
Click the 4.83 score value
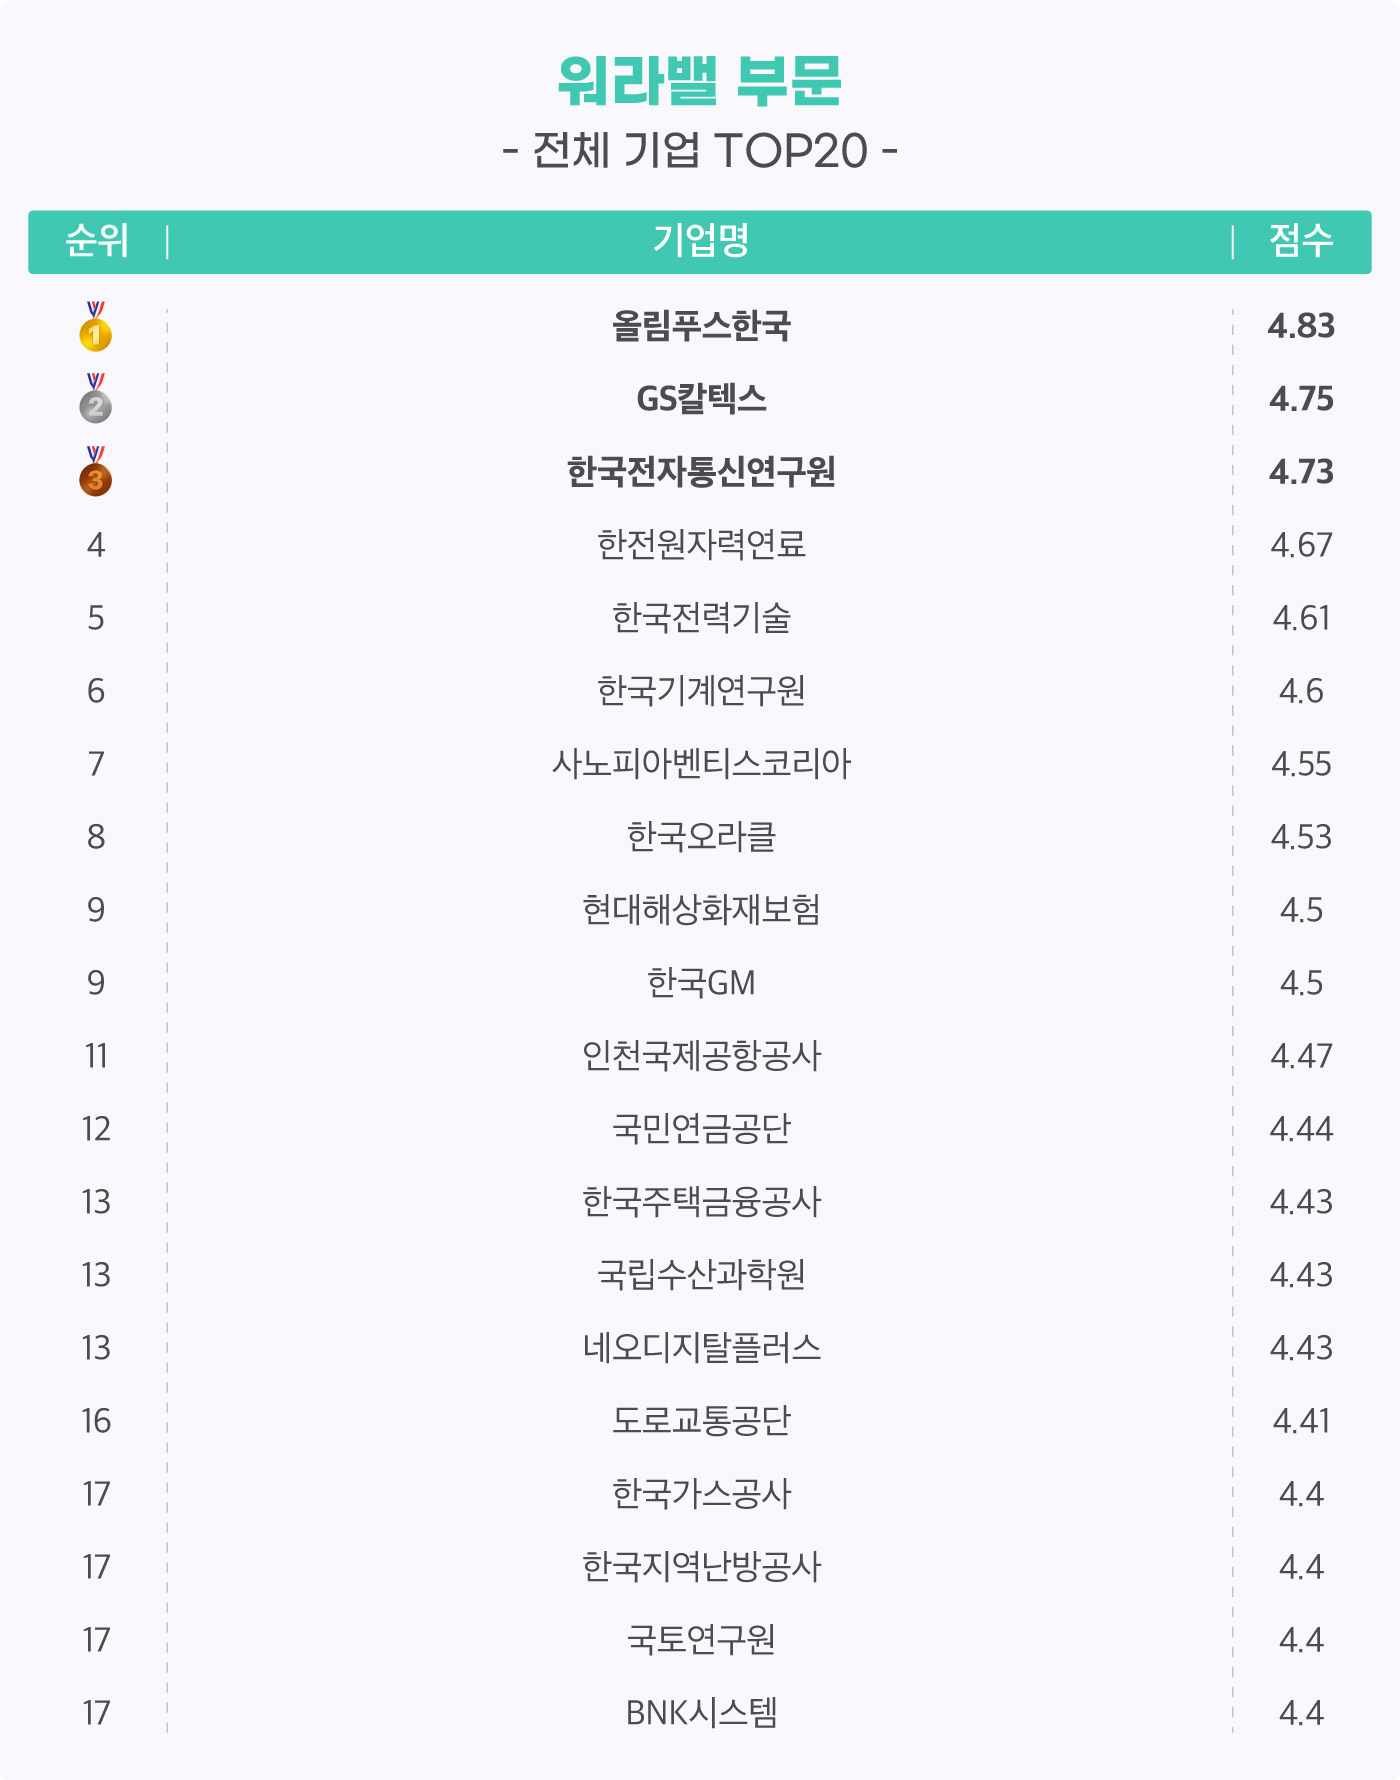[1301, 326]
